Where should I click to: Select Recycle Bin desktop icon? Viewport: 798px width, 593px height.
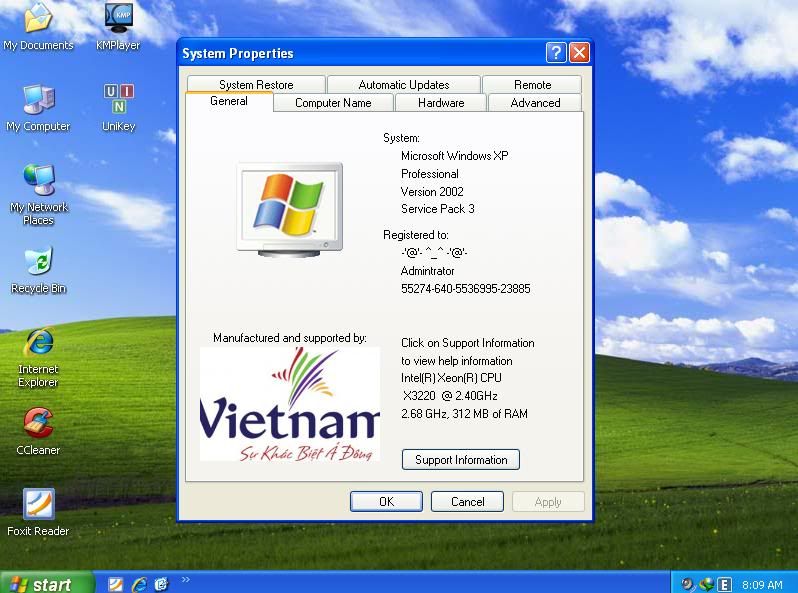coord(39,270)
